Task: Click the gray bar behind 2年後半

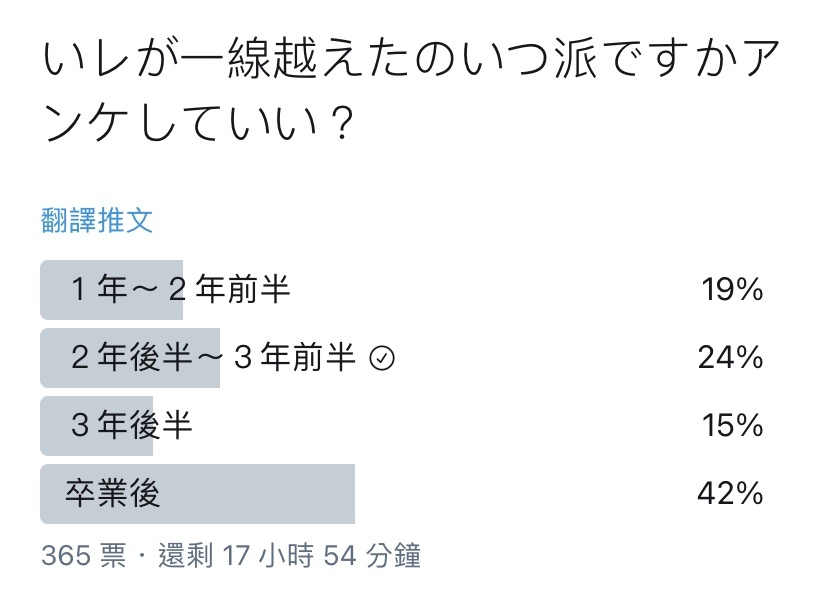Action: (130, 358)
